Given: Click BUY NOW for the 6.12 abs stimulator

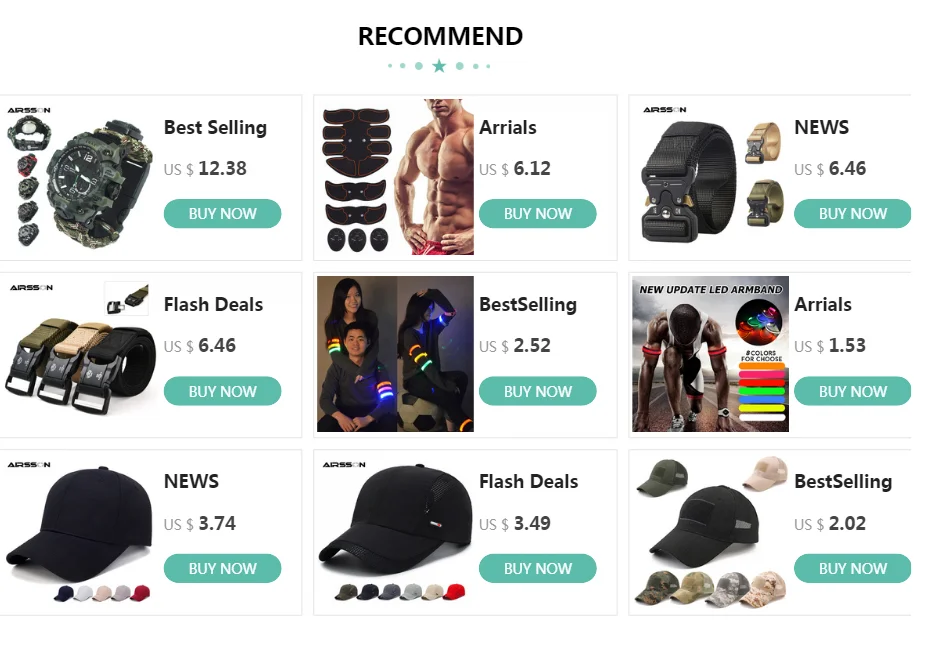Looking at the screenshot, I should pos(537,214).
